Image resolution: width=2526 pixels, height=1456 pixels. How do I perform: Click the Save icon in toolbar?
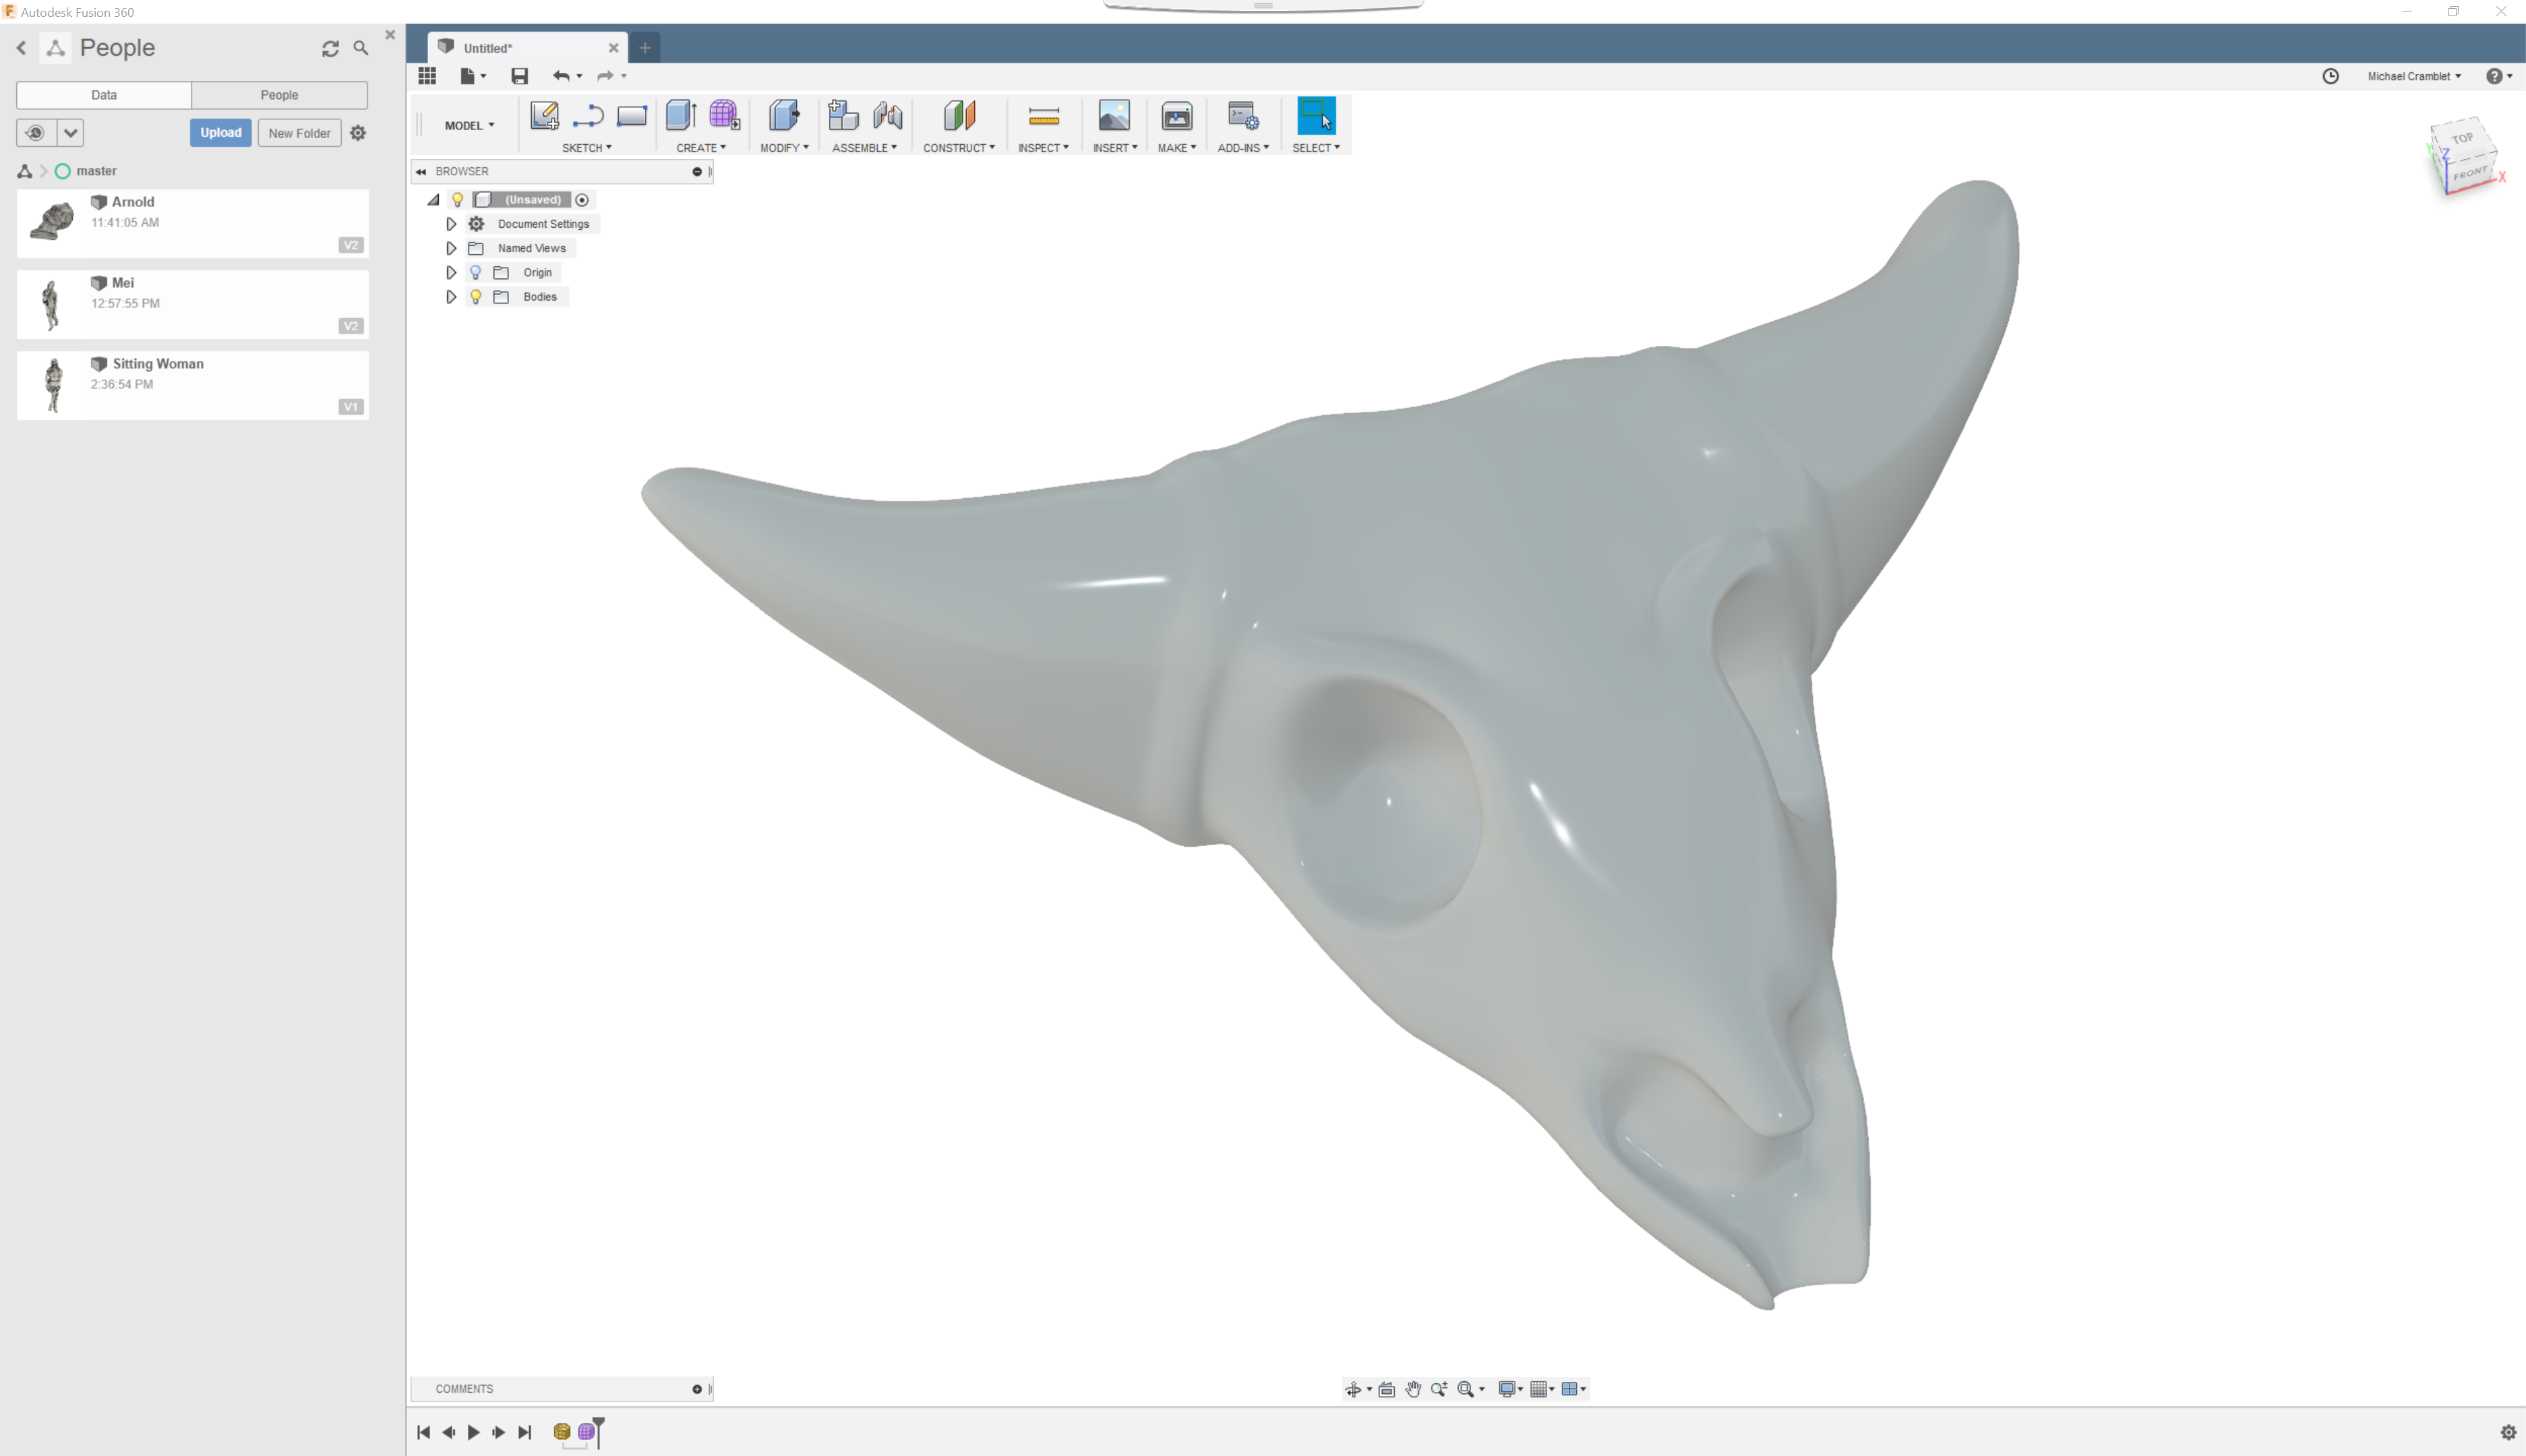coord(519,76)
